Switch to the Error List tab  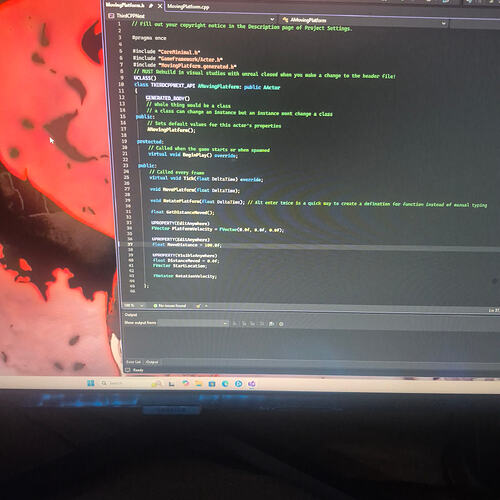134,362
